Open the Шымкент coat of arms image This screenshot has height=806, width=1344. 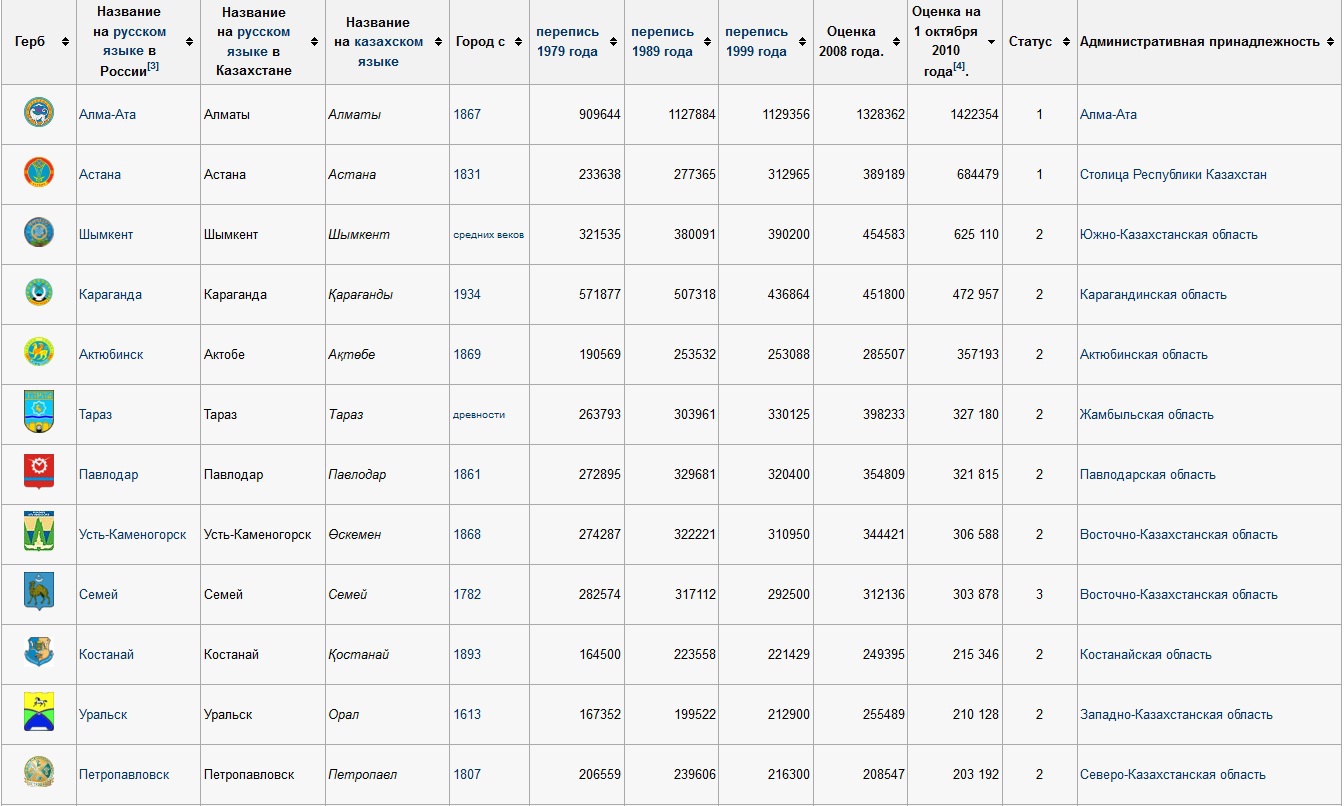[39, 232]
